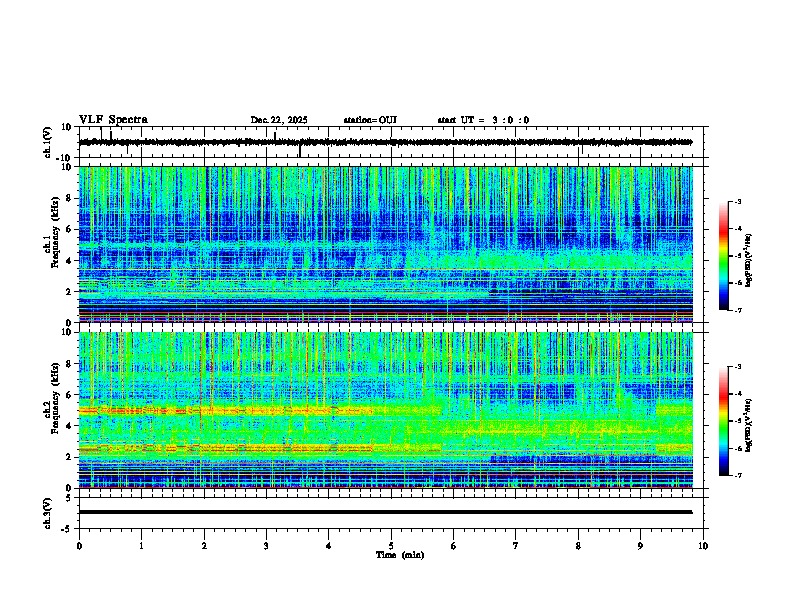792x612 pixels.
Task: Click the "-7" label on lower colorbar
Action: click(737, 476)
